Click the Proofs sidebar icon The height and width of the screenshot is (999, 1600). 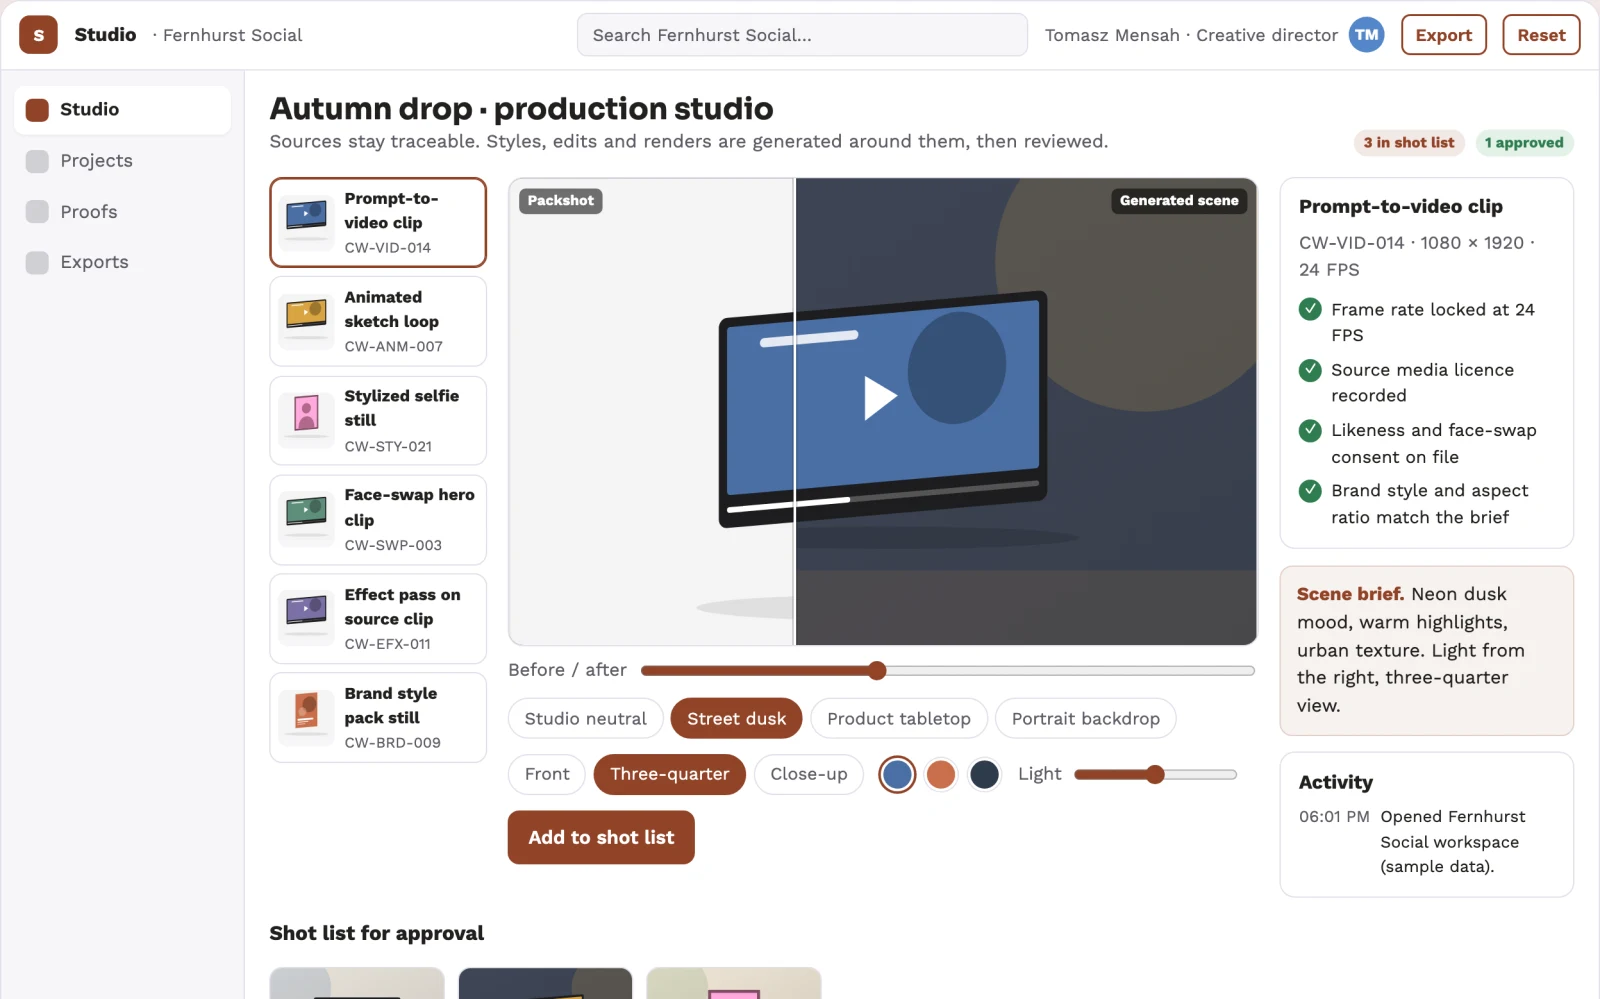(37, 212)
